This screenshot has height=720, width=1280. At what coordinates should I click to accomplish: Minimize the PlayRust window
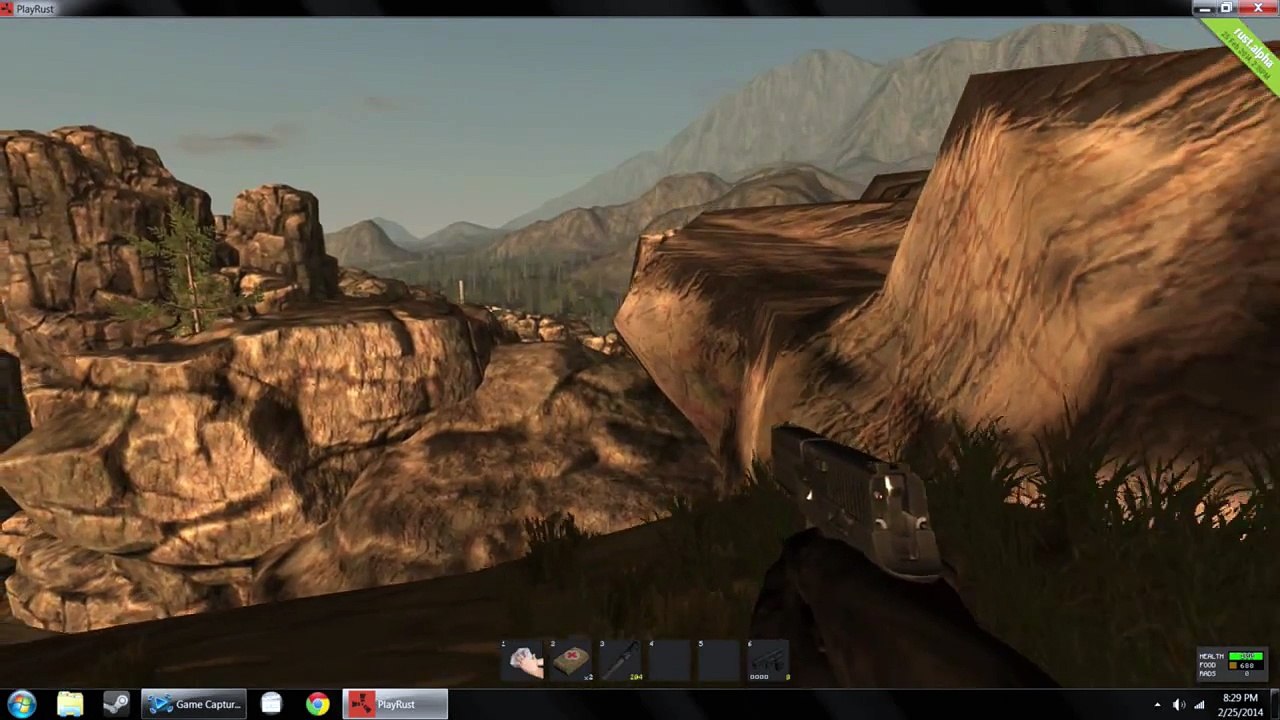[x=1205, y=8]
